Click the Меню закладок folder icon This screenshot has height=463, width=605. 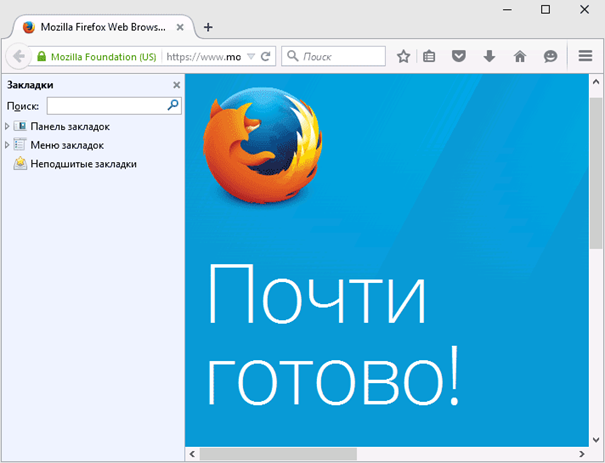(x=20, y=144)
